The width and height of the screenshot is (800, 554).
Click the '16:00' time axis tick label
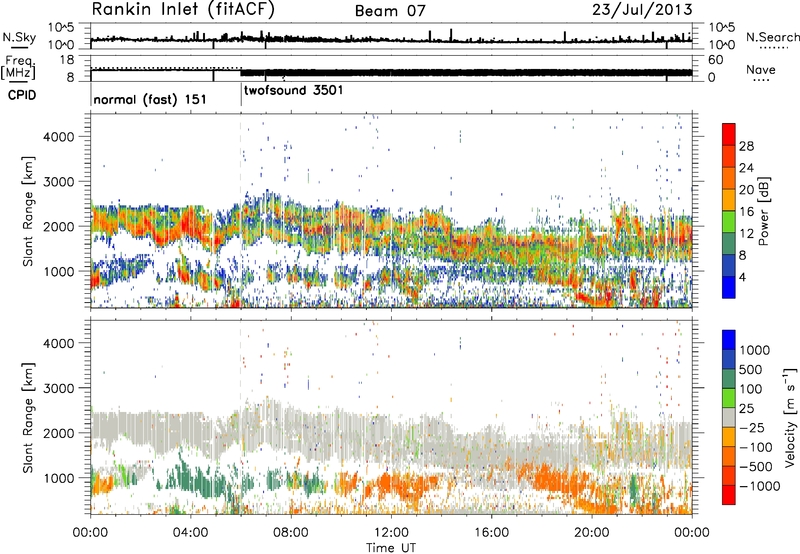(x=491, y=533)
